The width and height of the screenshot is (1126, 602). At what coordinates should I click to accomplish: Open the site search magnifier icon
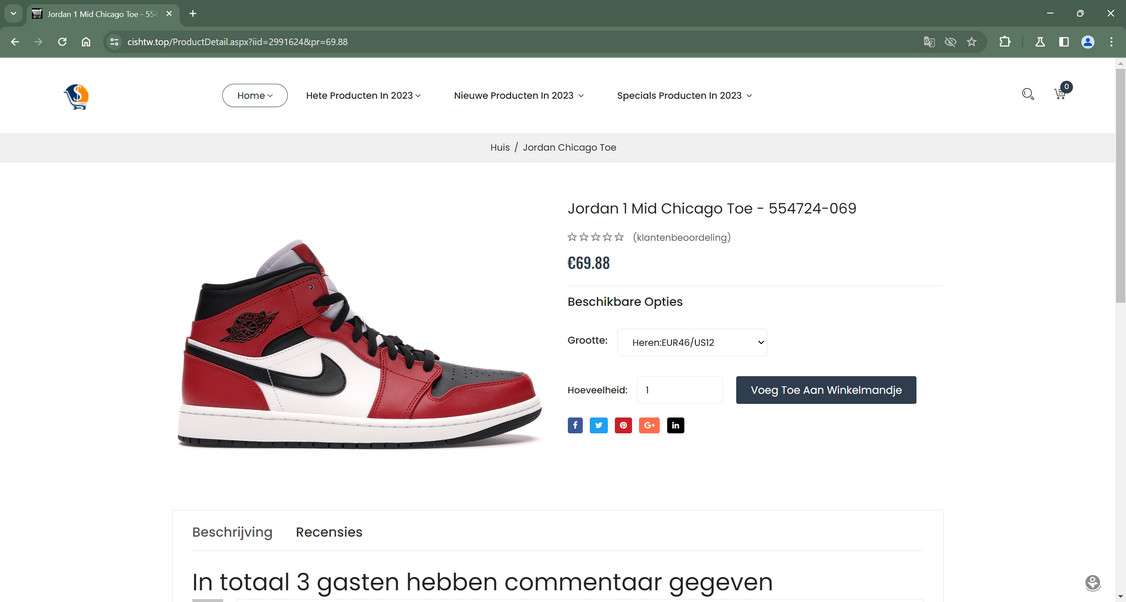pyautogui.click(x=1028, y=94)
